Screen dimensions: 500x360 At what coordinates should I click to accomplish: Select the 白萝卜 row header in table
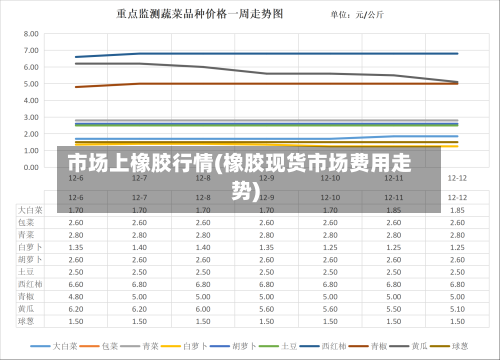(x=30, y=247)
